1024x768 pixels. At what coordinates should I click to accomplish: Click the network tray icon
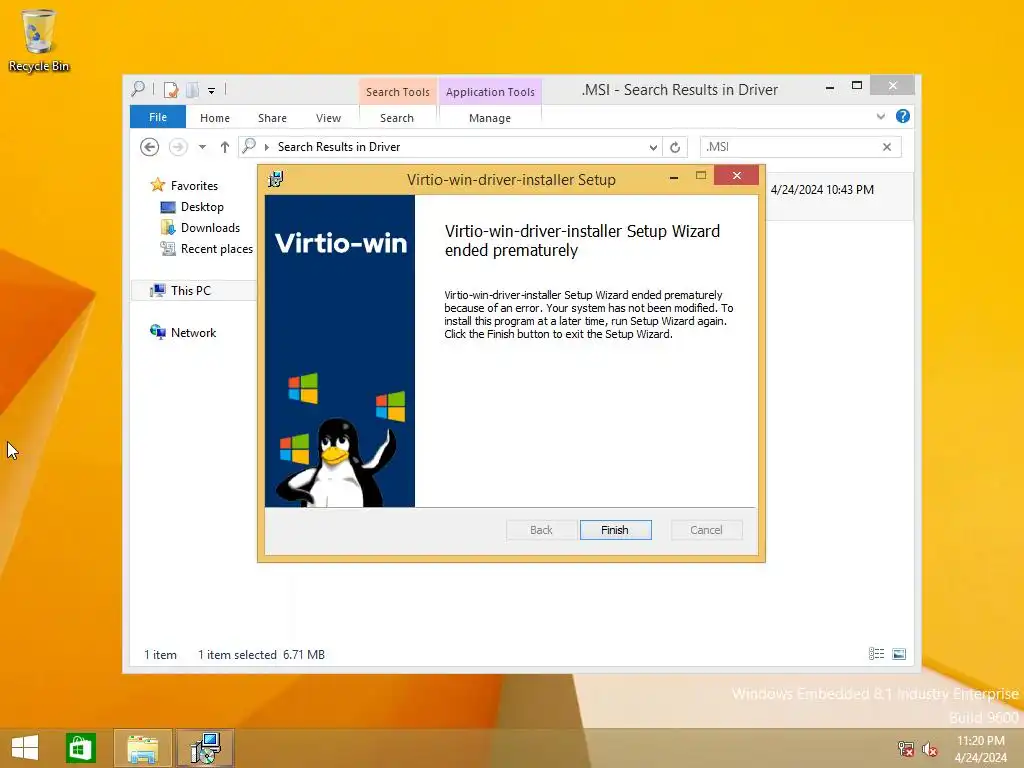906,748
